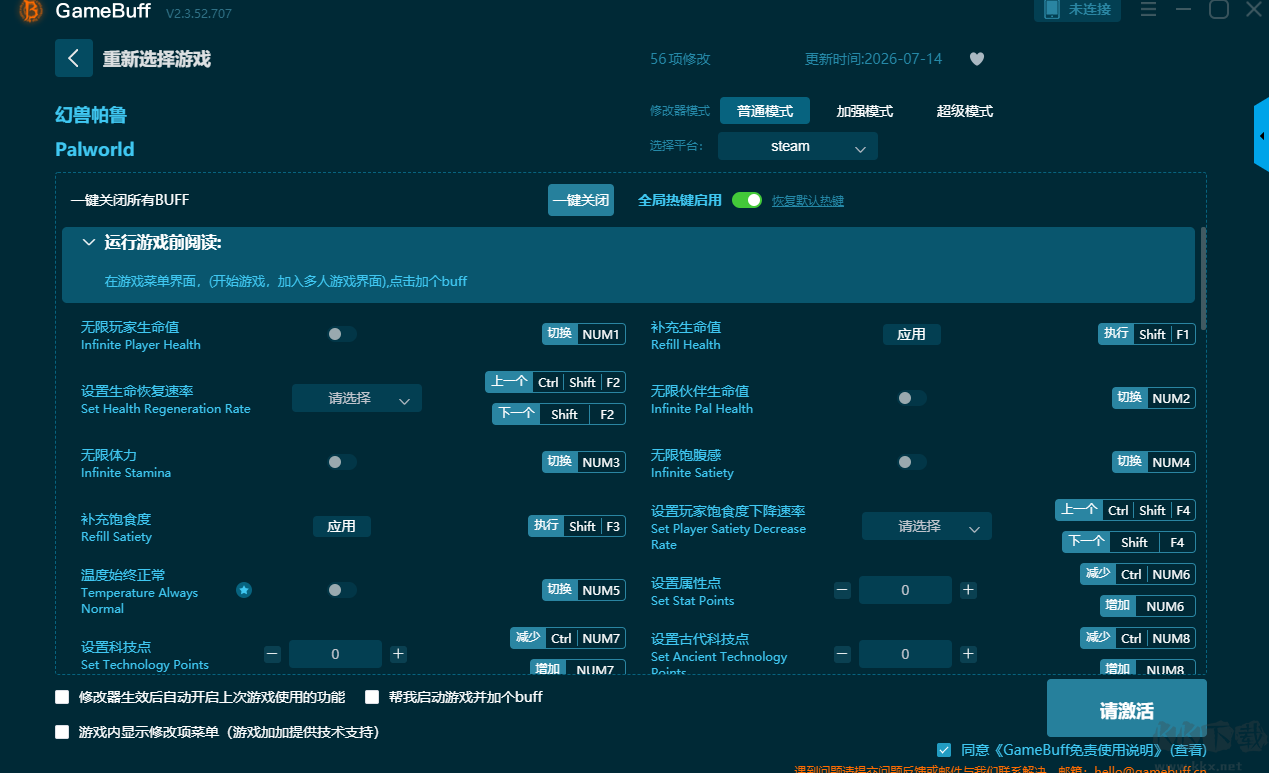This screenshot has height=773, width=1269.
Task: Click the phone connection status icon
Action: (x=1051, y=9)
